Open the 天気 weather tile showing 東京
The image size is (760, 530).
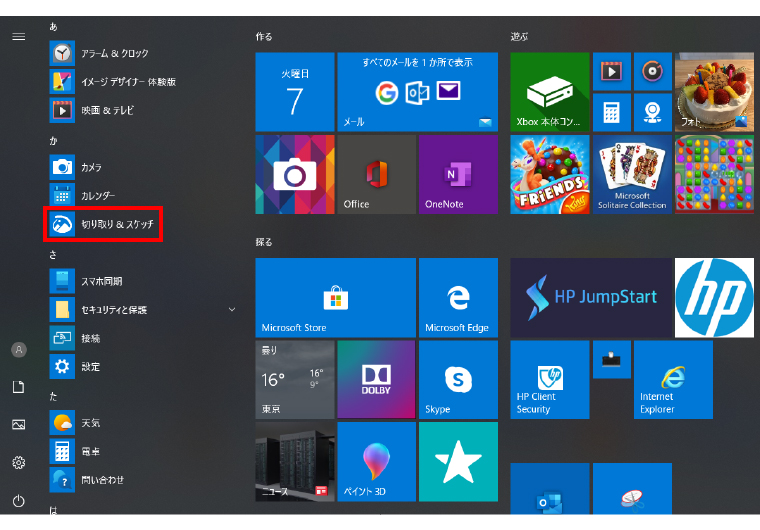294,379
